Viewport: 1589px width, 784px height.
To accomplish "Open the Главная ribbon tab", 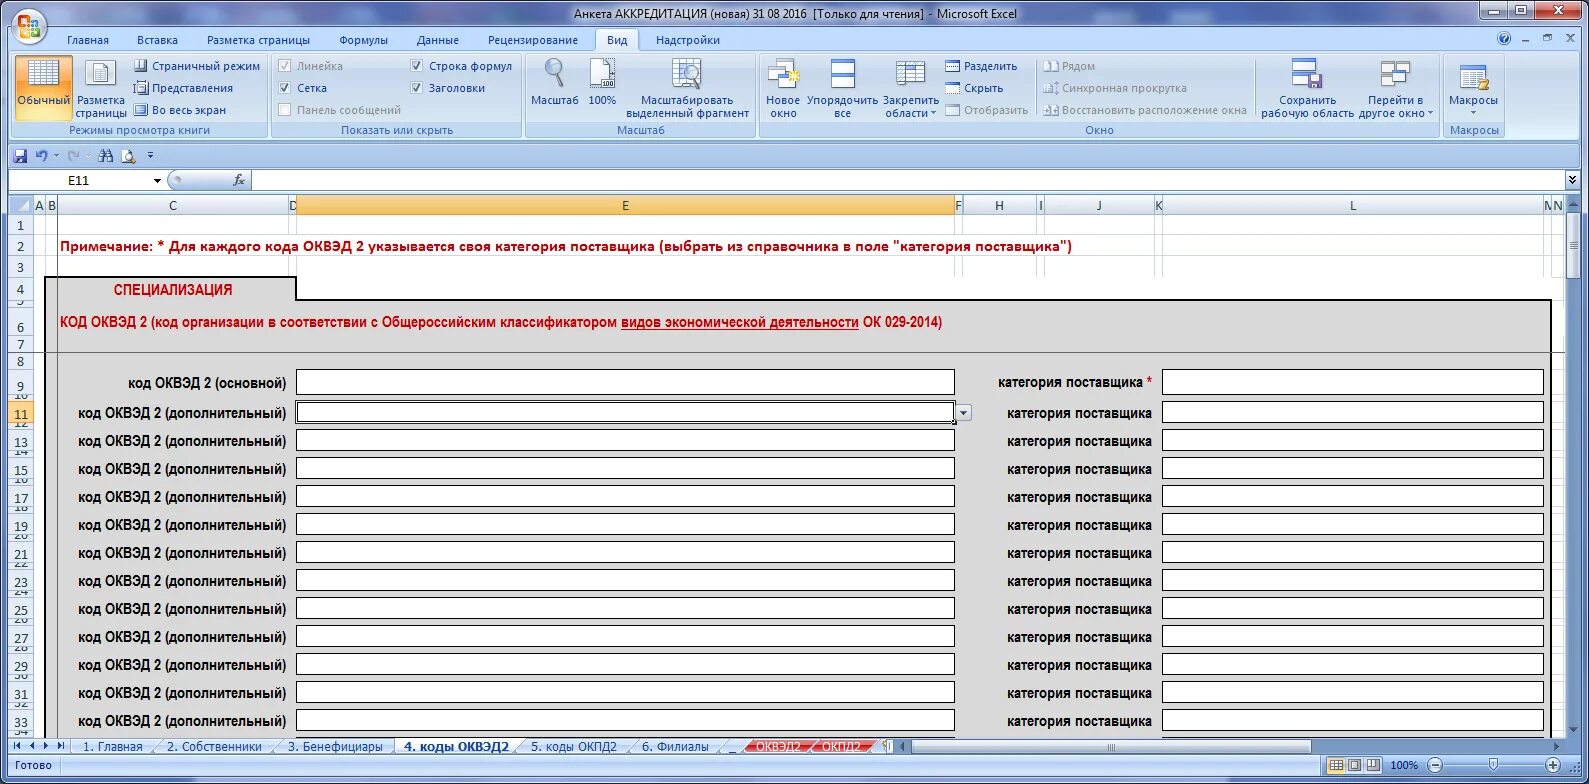I will (88, 40).
